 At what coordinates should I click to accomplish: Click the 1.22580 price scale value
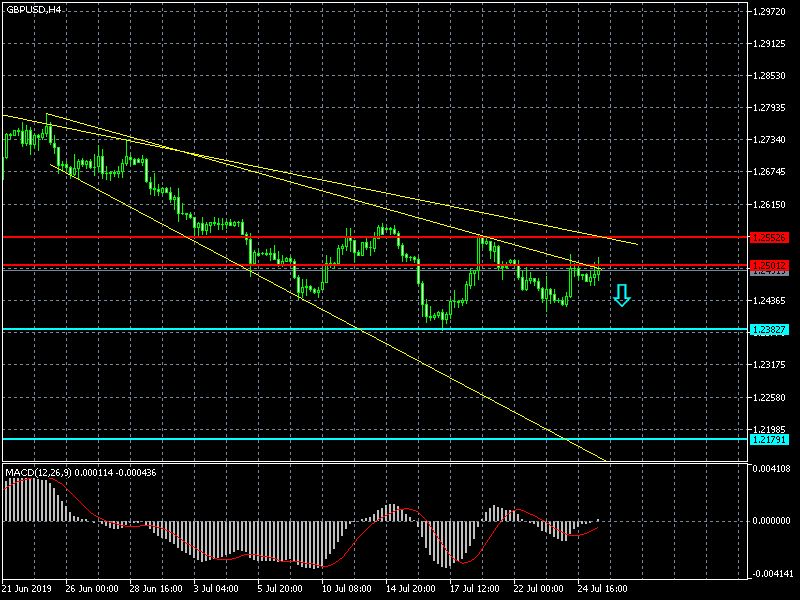769,397
